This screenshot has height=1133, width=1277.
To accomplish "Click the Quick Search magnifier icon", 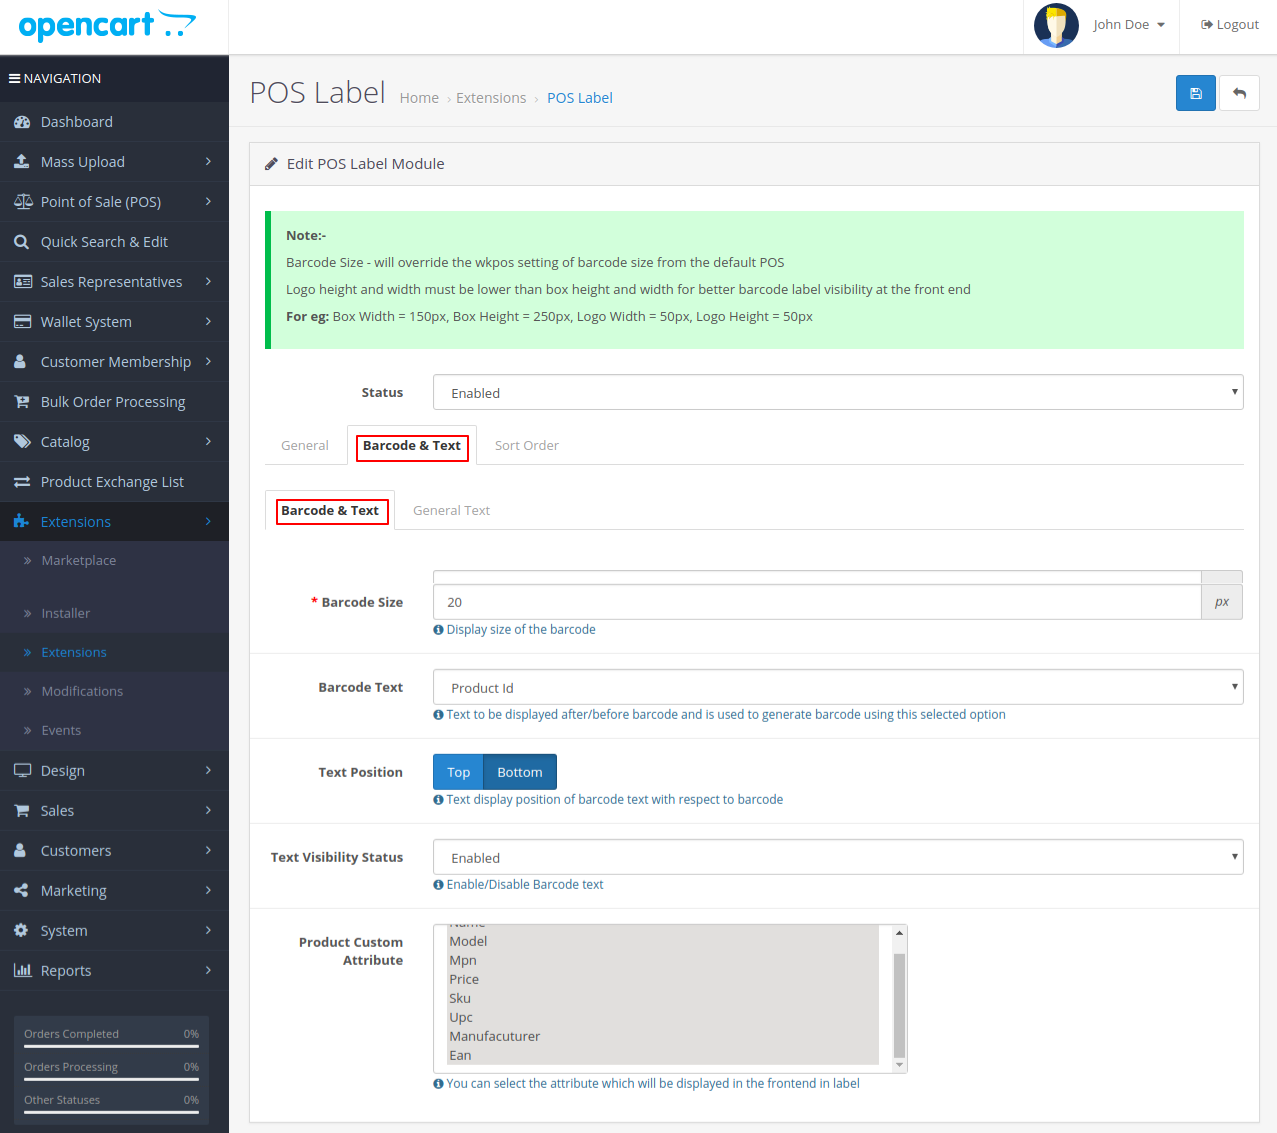I will (x=22, y=242).
